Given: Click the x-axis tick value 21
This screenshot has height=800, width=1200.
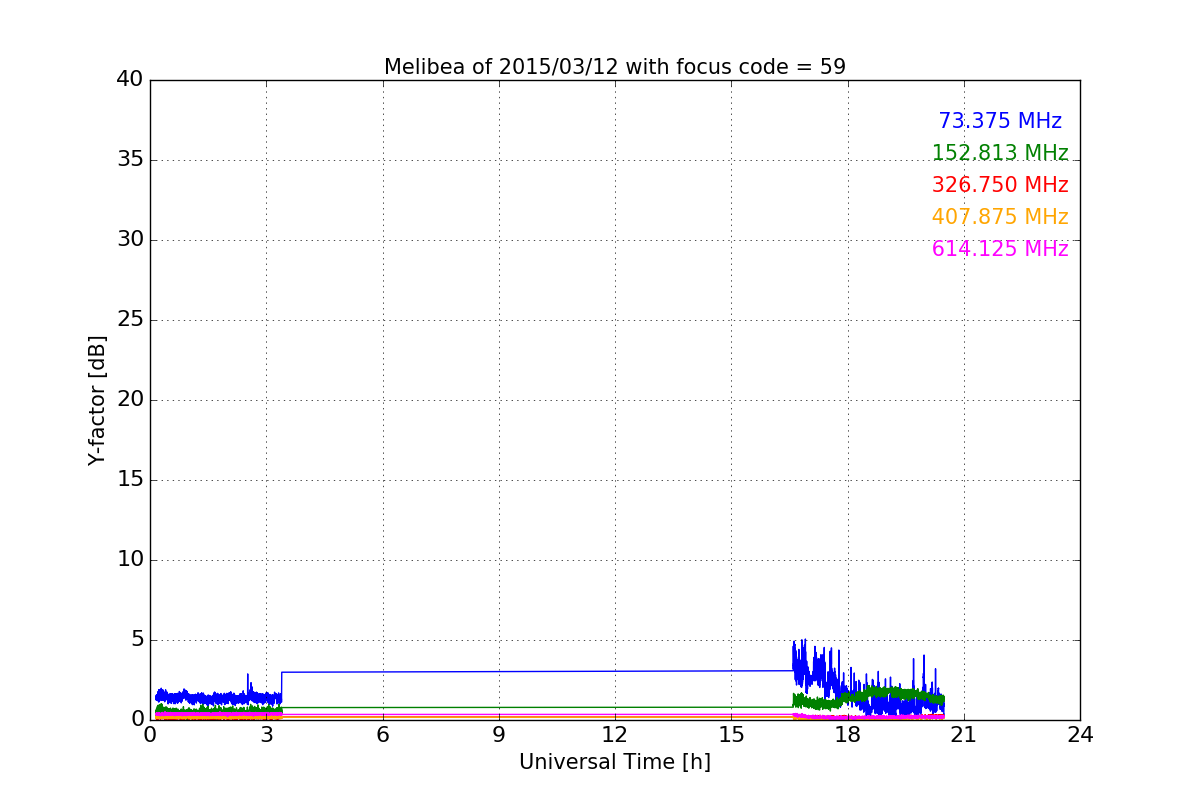Looking at the screenshot, I should click(964, 734).
